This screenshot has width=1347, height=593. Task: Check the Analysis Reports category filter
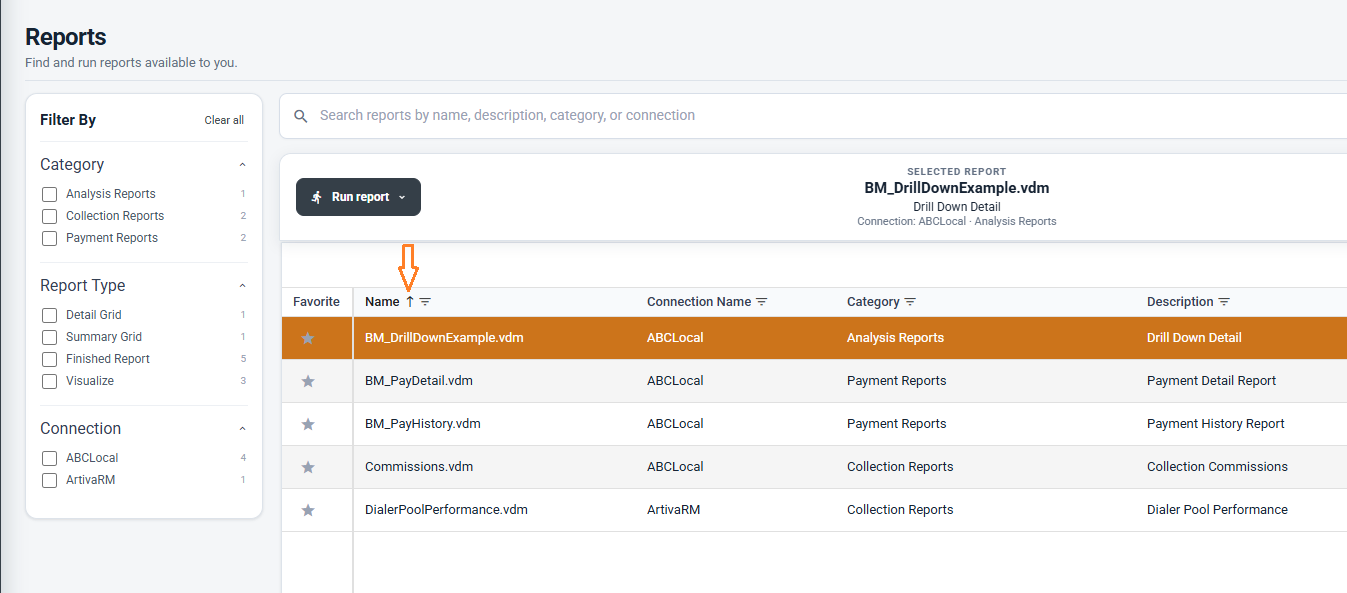(x=49, y=194)
